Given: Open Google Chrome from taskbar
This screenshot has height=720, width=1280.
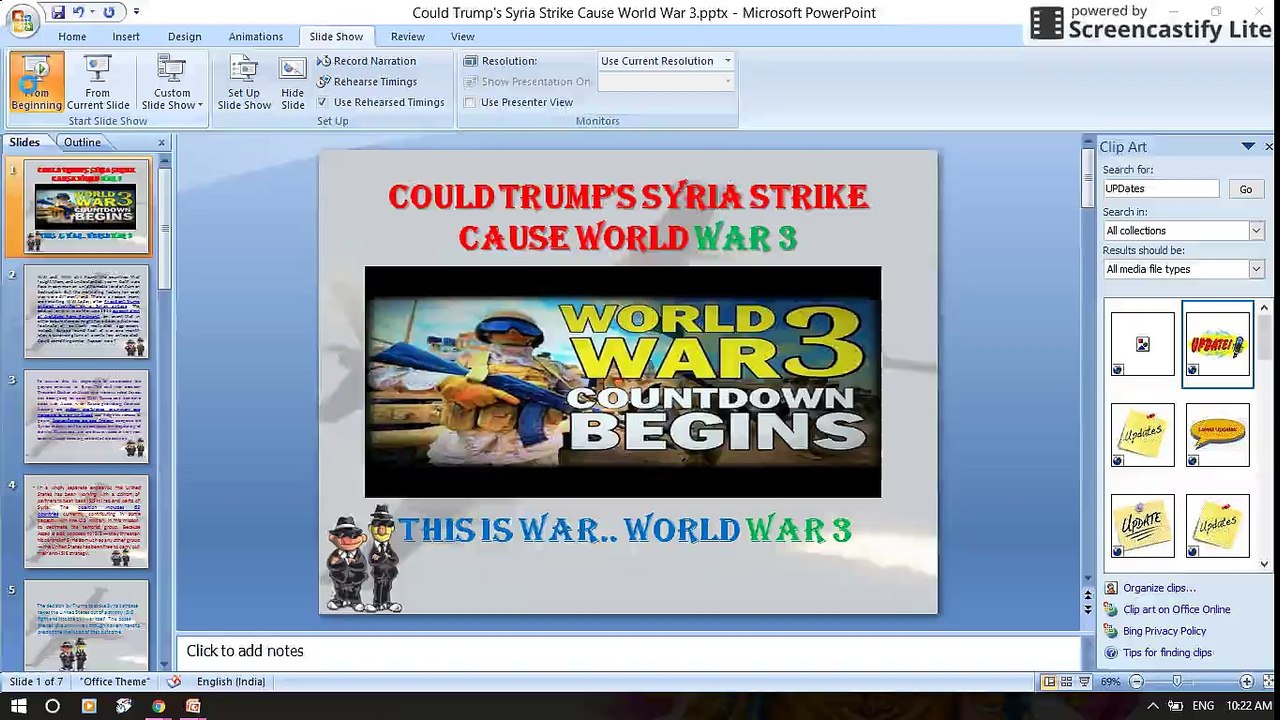Looking at the screenshot, I should (x=158, y=706).
